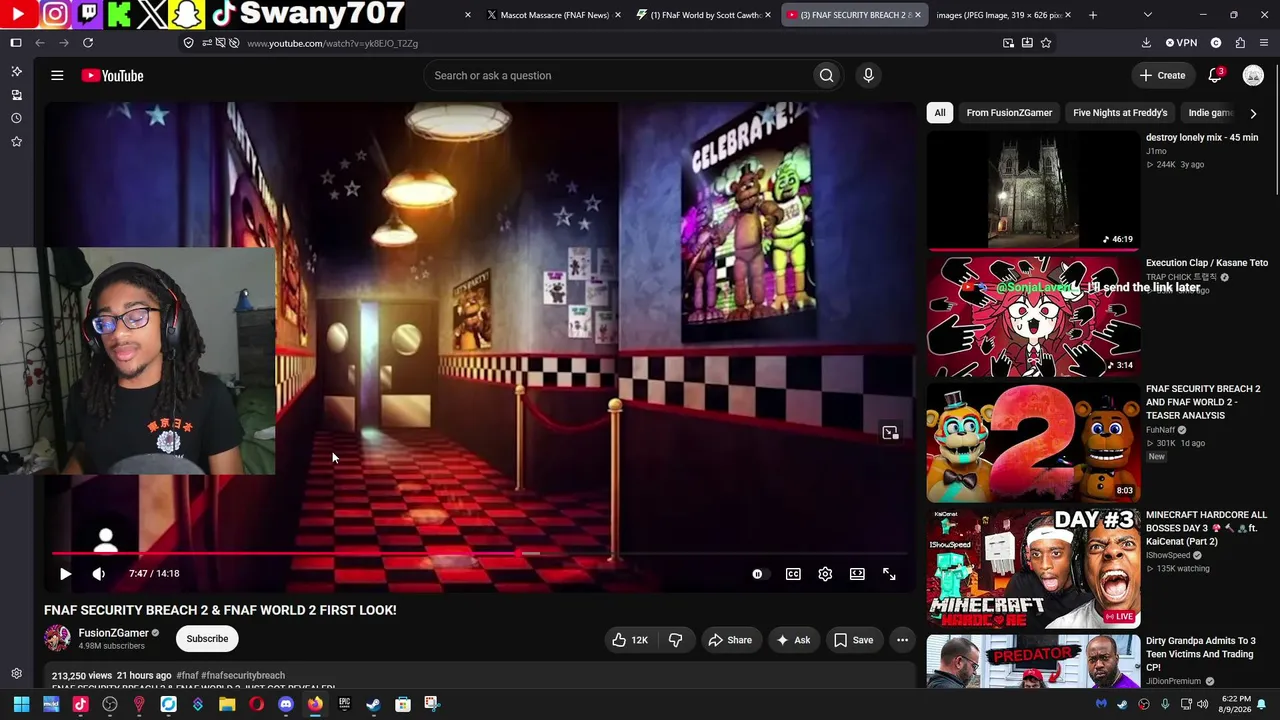
Task: Open the browser sidebar settings gear
Action: 16,673
